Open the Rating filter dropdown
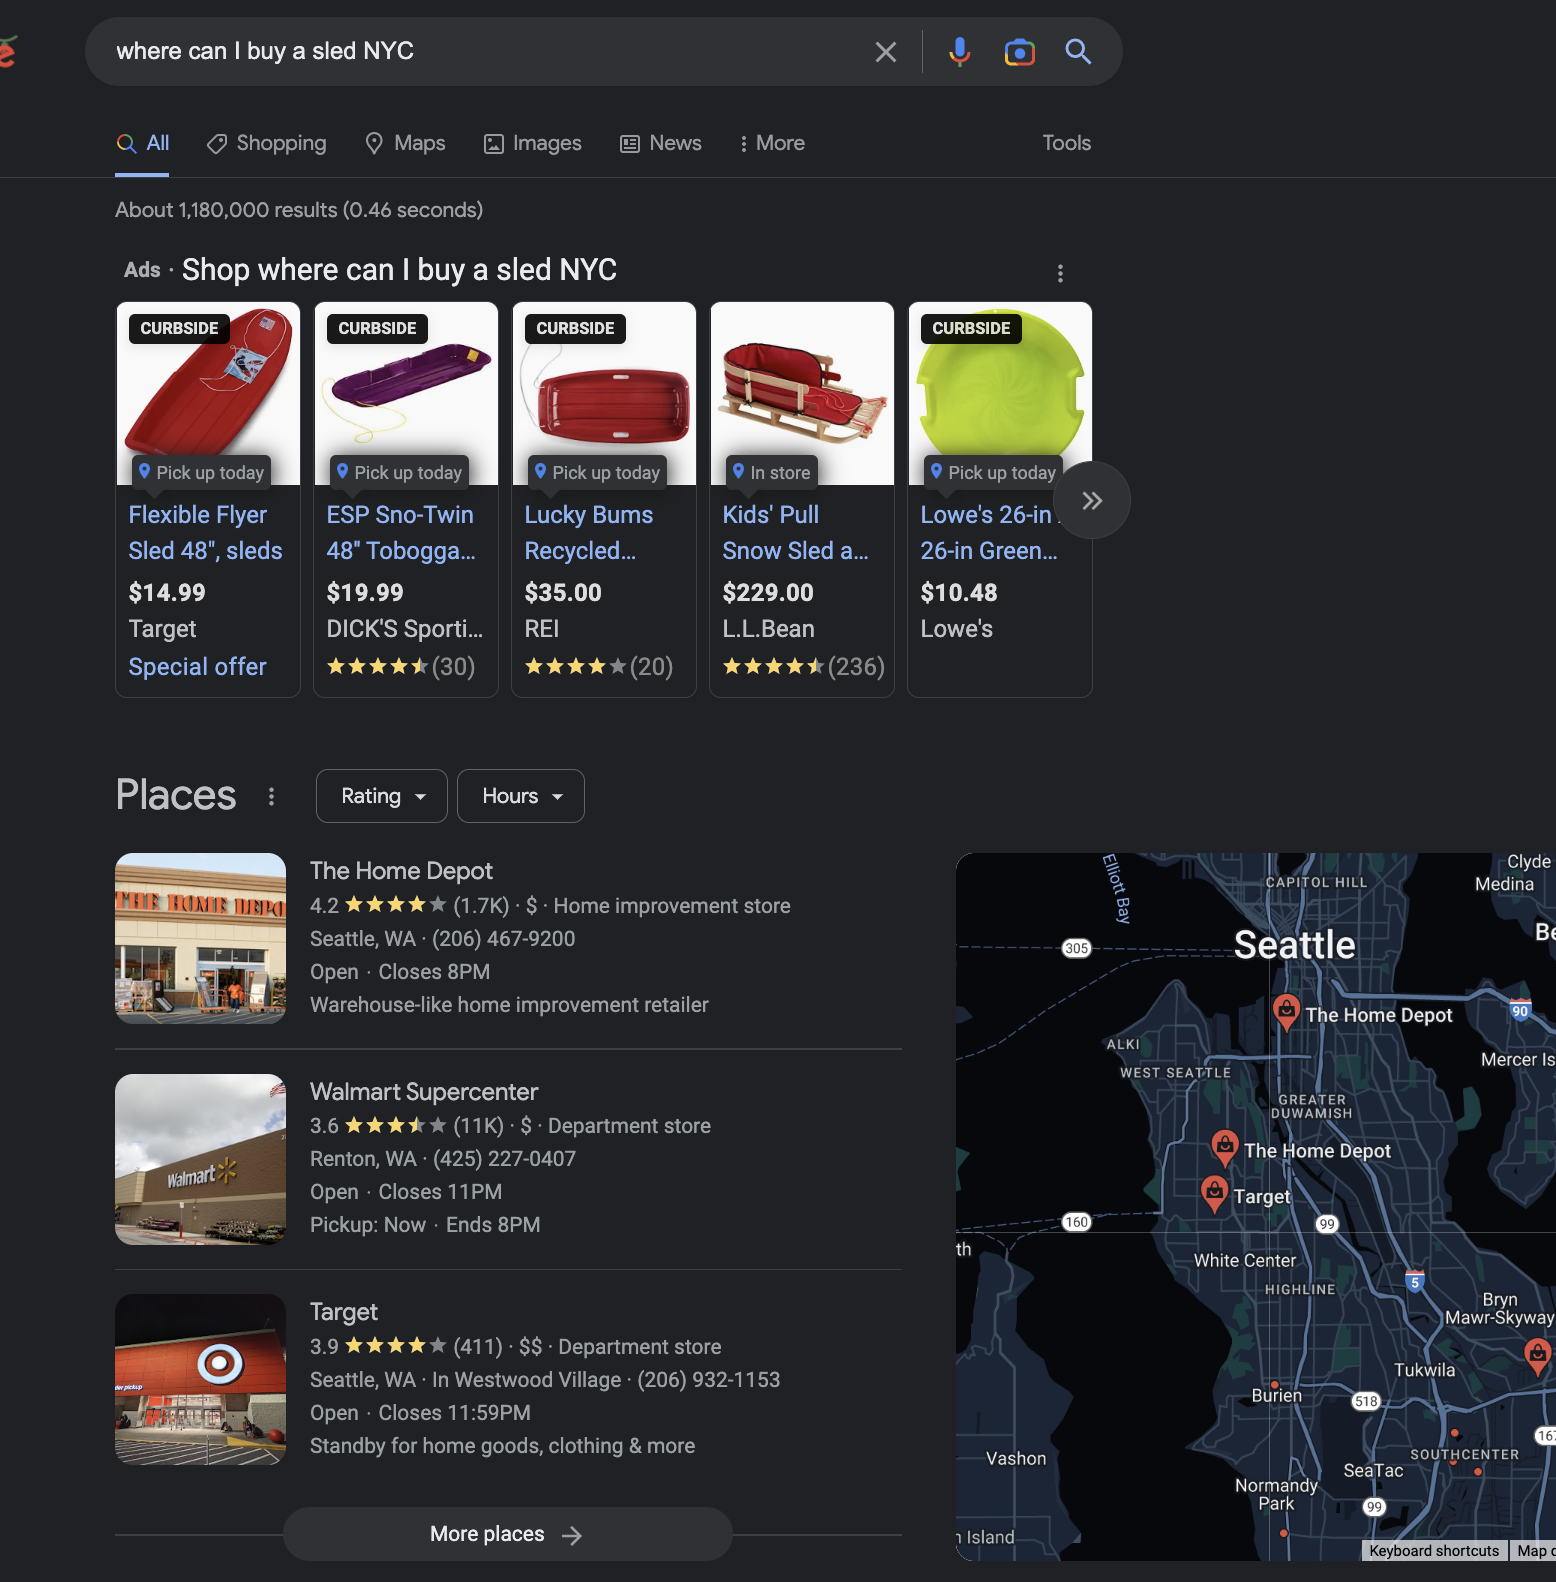 click(x=382, y=796)
